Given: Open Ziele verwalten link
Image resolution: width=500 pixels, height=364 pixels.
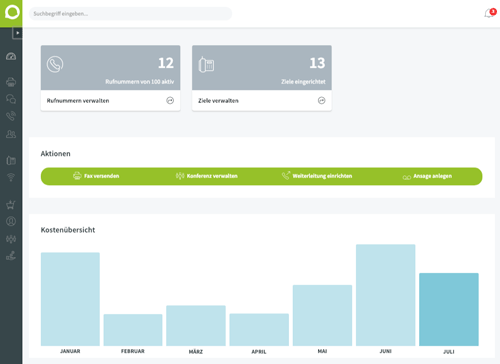Looking at the screenshot, I should (x=218, y=101).
